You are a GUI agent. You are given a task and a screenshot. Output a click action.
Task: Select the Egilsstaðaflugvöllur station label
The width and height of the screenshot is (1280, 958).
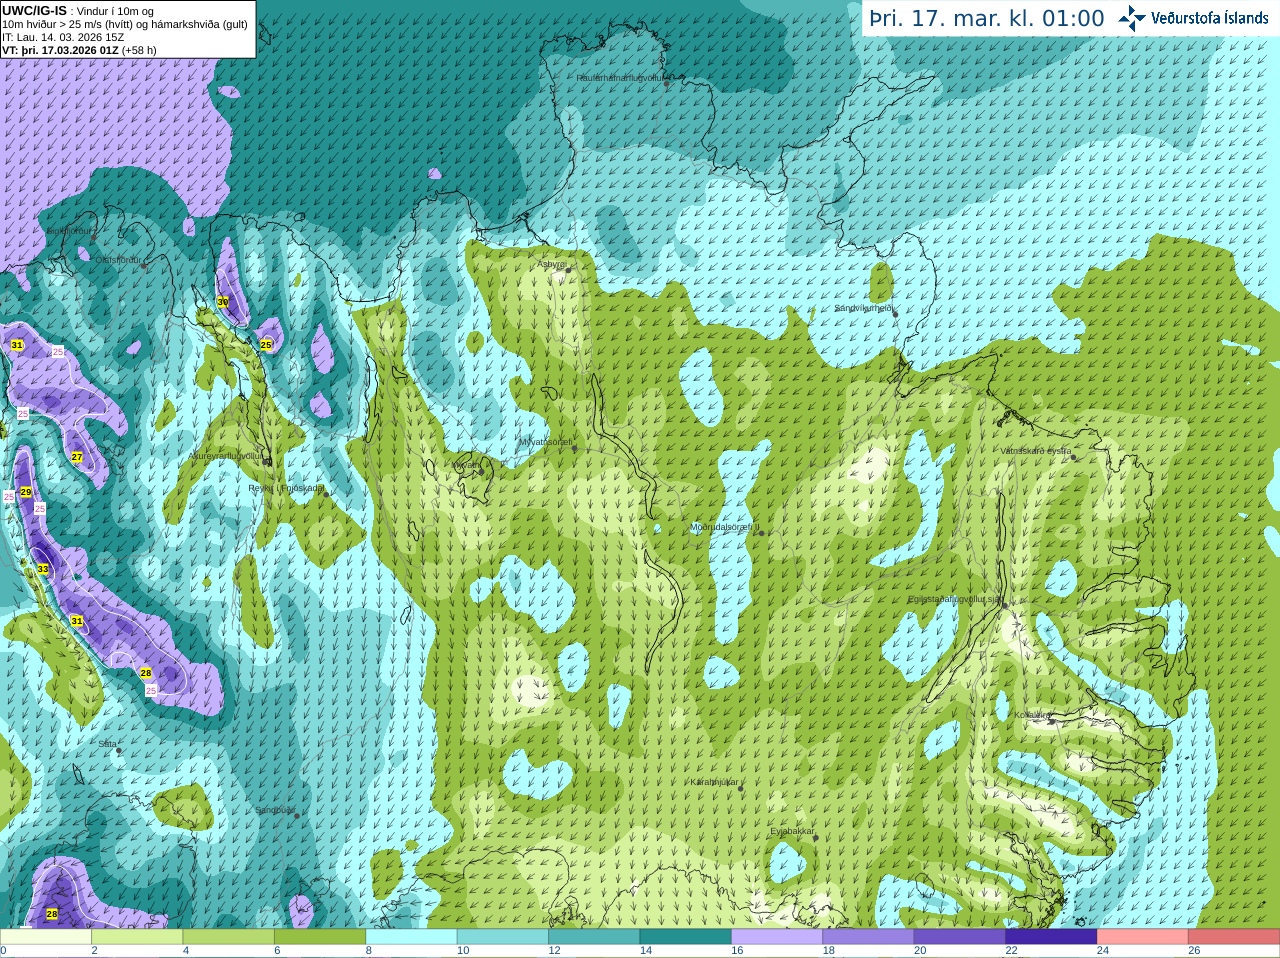point(953,599)
